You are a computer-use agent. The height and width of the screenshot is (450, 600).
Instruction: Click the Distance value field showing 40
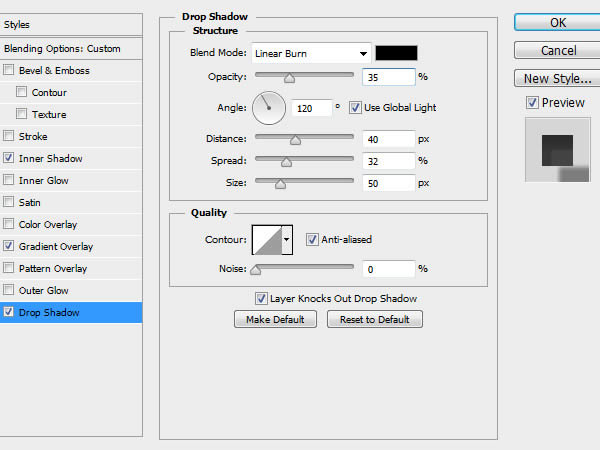coord(388,139)
